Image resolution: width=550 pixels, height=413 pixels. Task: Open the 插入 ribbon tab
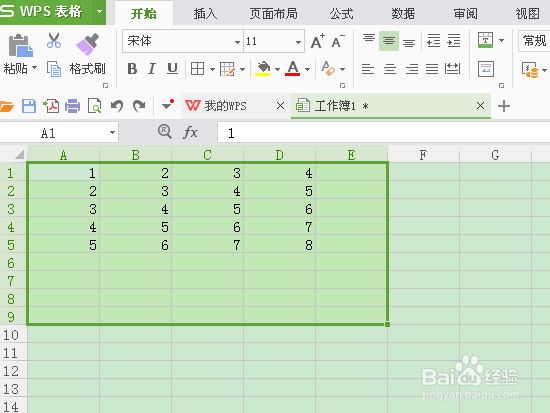click(205, 14)
